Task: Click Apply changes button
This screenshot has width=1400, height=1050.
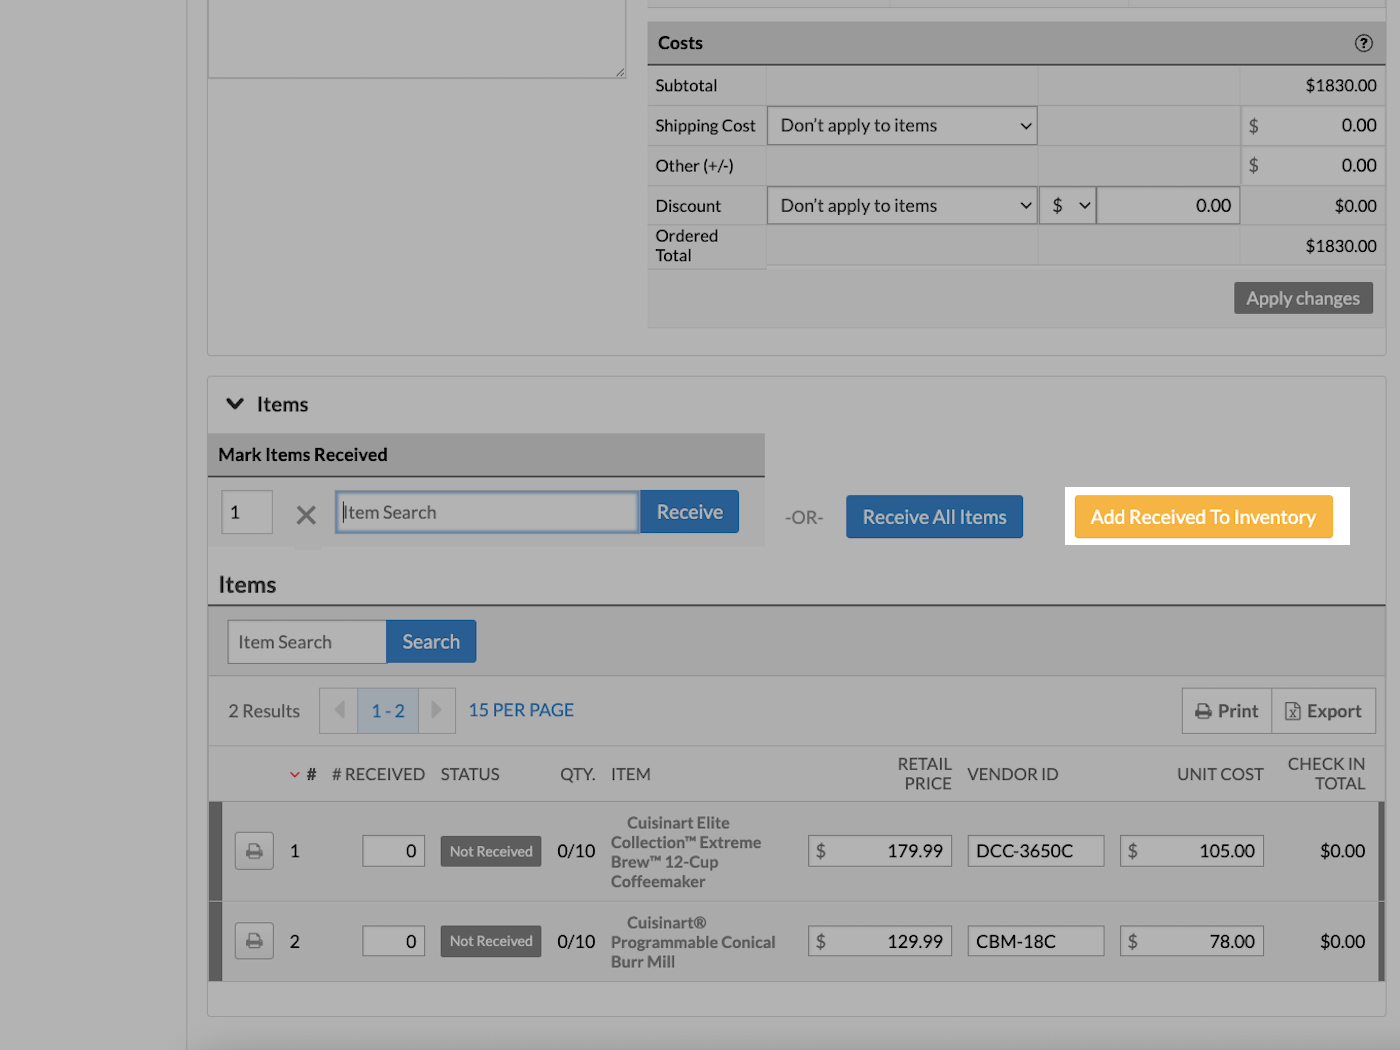Action: pos(1302,298)
